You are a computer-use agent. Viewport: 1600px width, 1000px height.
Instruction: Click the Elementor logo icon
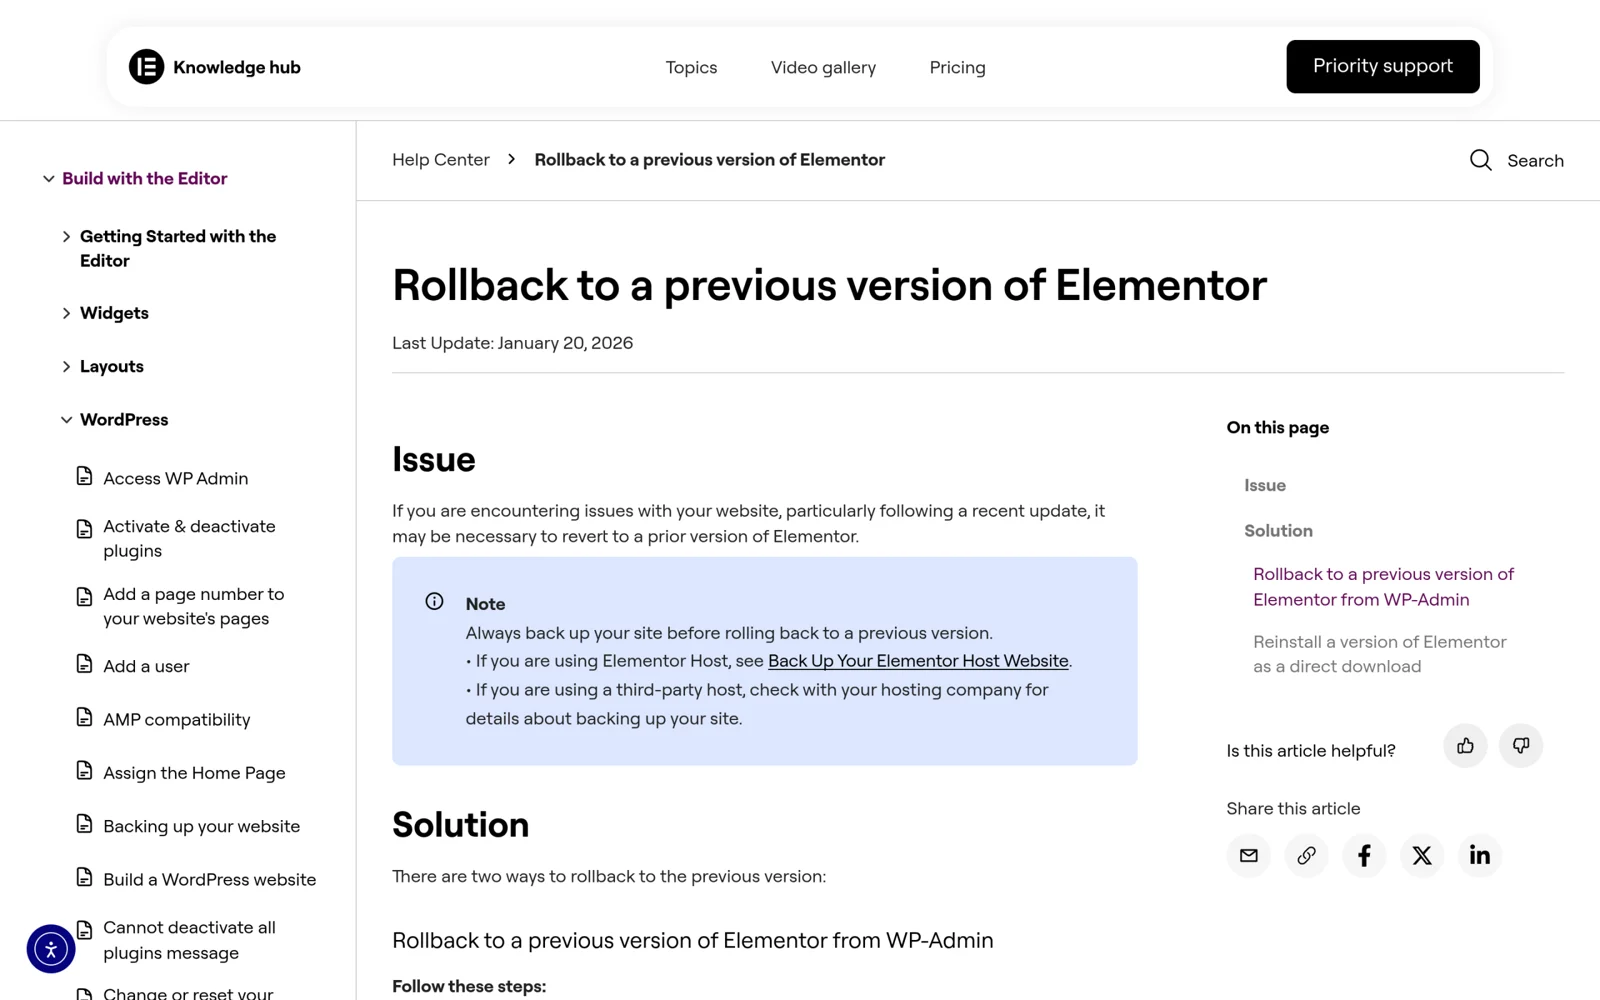coord(146,67)
